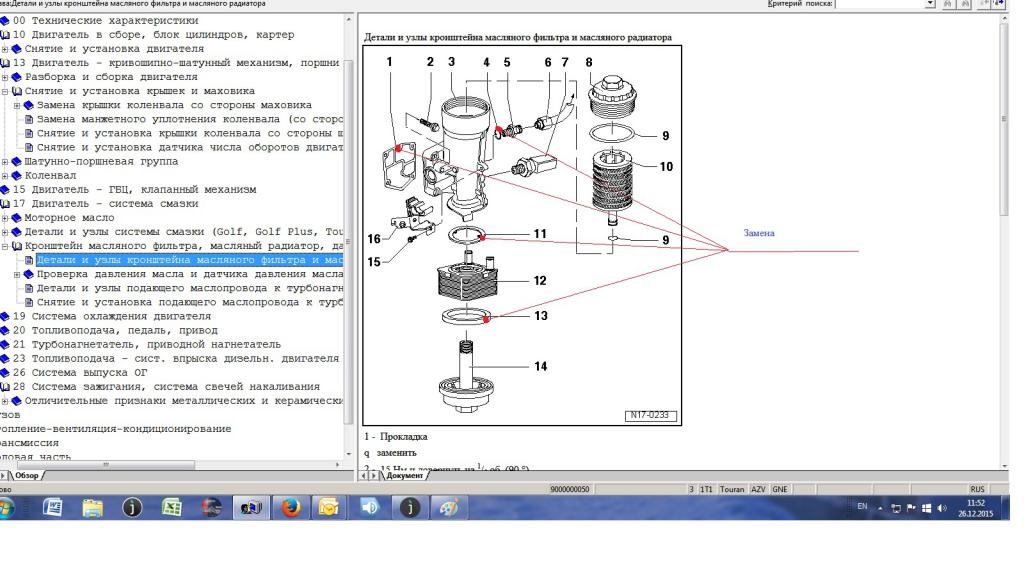The height and width of the screenshot is (576, 1024).
Task: Click book icon of '15 Двигатель - ГБЦ, клапанный механизм'
Action: coord(5,190)
